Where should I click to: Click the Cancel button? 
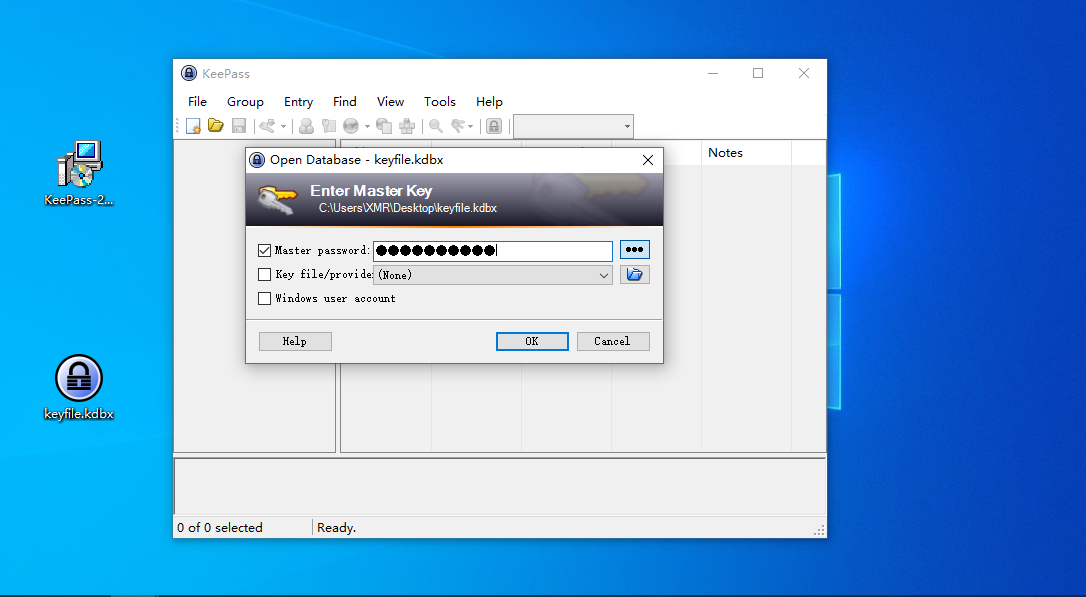[613, 341]
